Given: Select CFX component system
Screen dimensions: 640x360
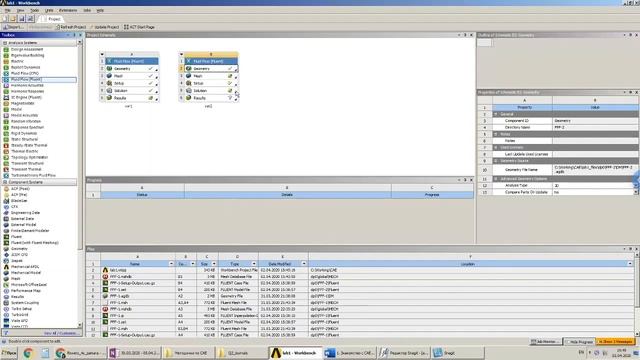Looking at the screenshot, I should pos(15,207).
